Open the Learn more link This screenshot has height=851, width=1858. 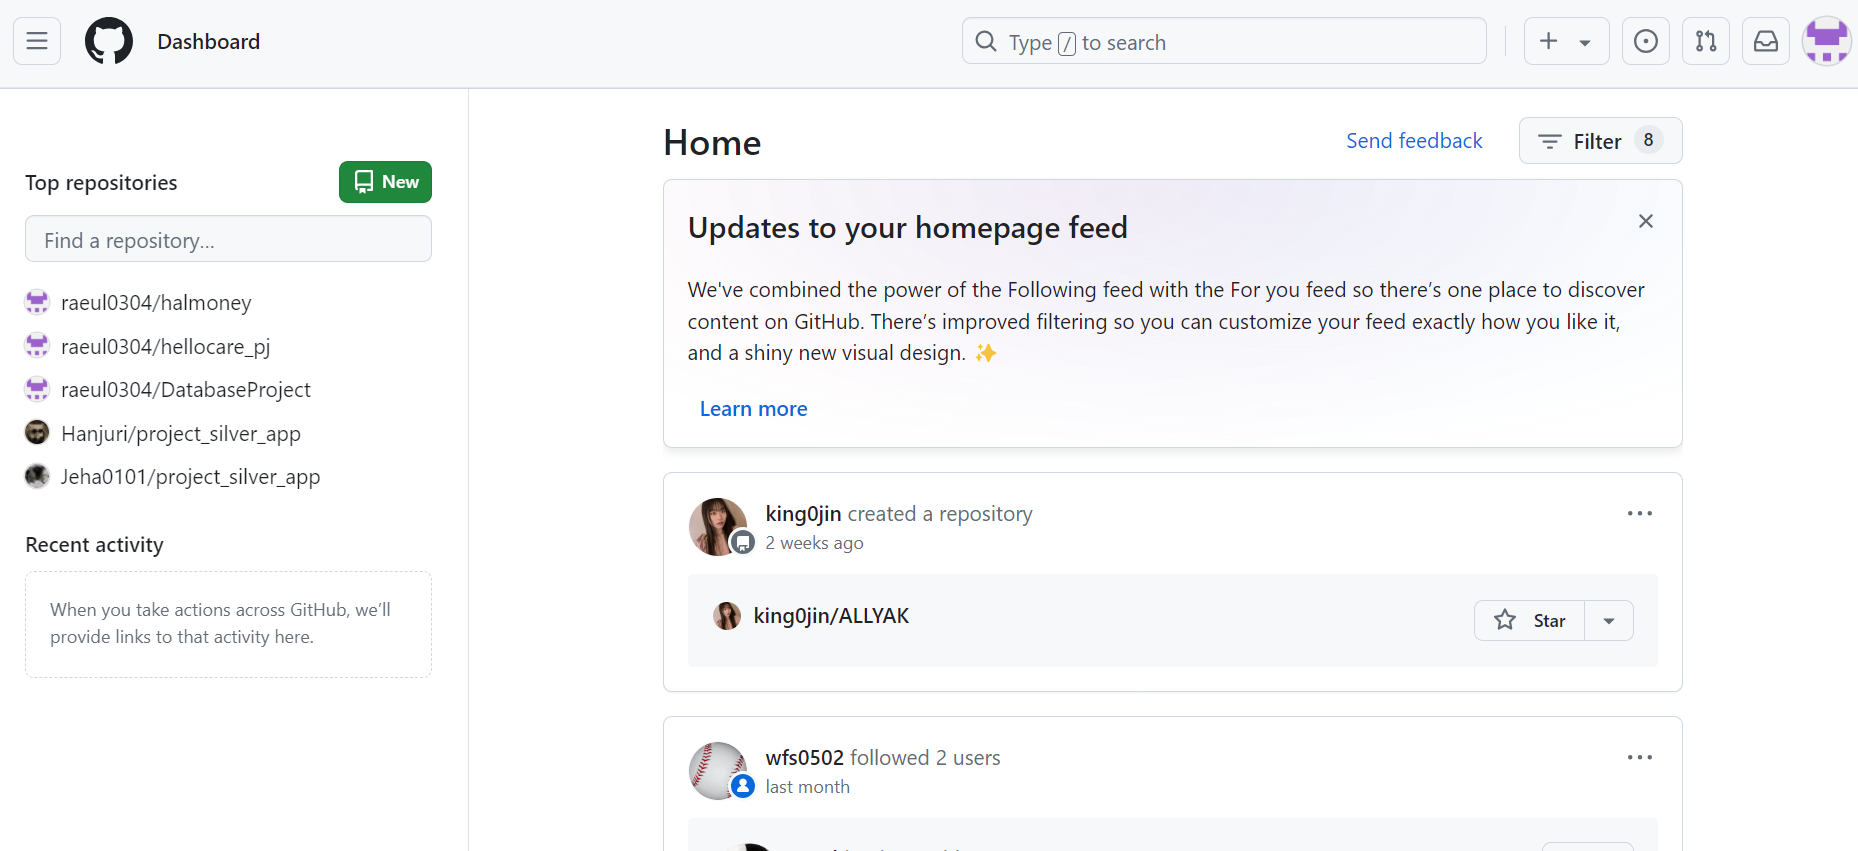tap(753, 409)
